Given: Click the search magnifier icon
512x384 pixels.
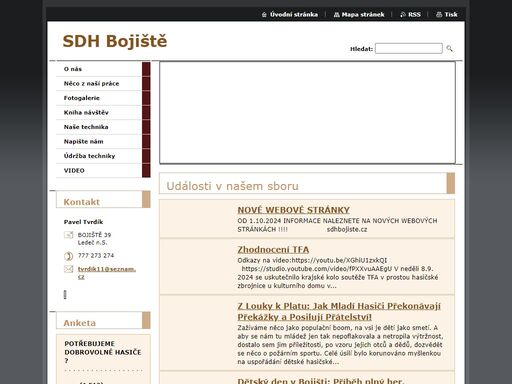Looking at the screenshot, I should coord(449,49).
